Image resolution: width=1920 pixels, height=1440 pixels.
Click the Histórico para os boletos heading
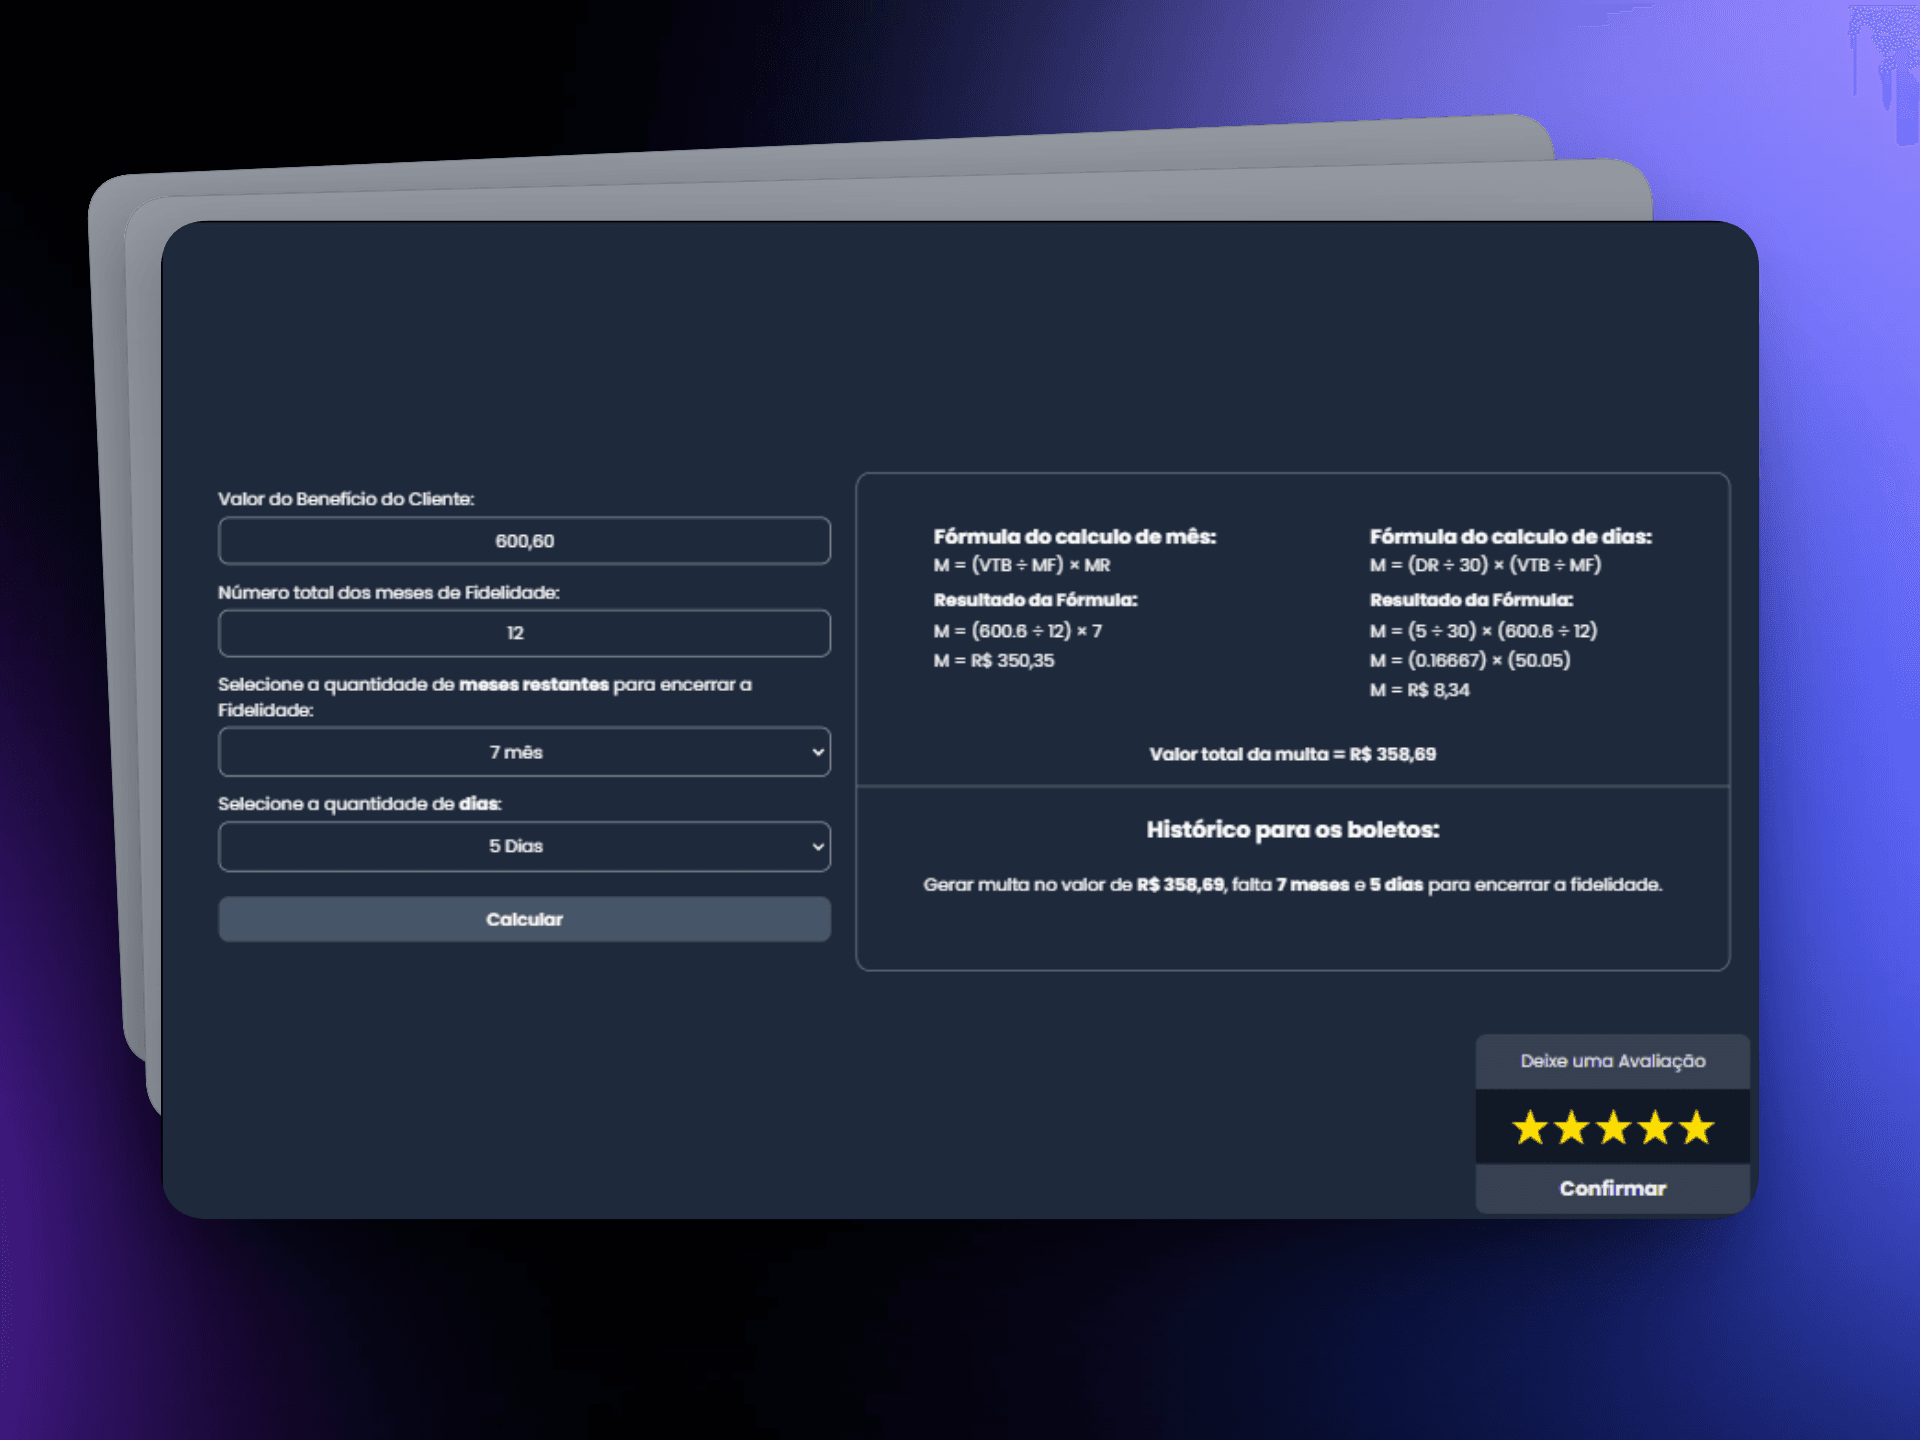coord(1292,829)
